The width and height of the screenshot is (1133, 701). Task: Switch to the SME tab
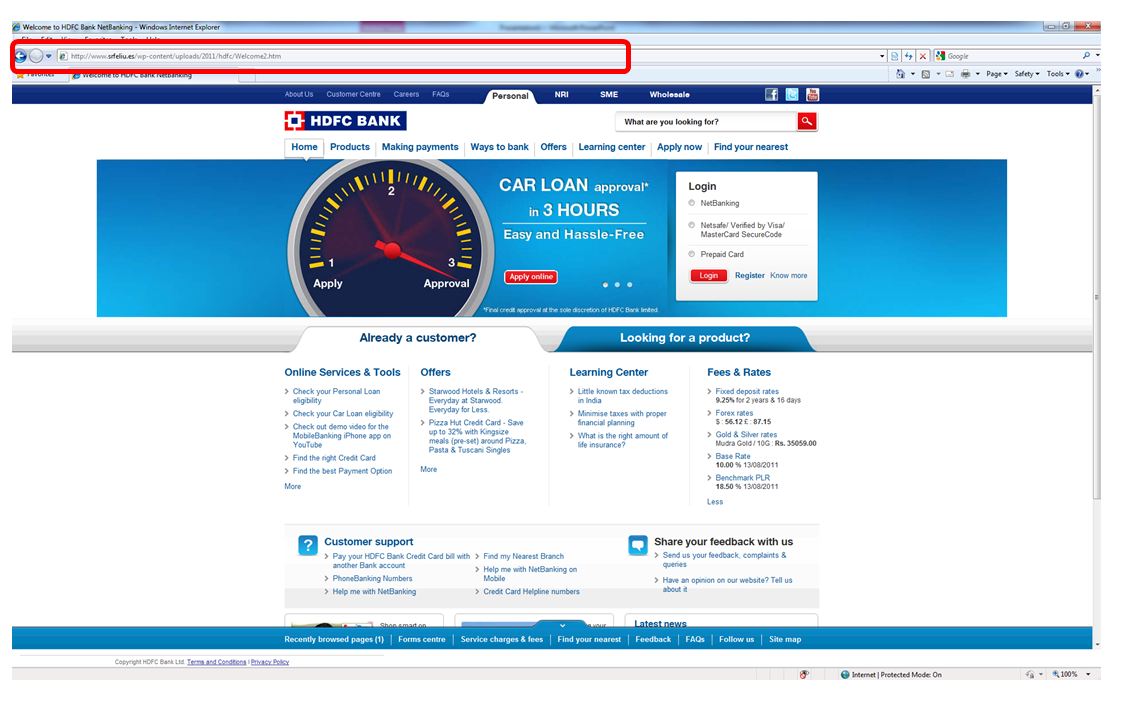coord(609,95)
